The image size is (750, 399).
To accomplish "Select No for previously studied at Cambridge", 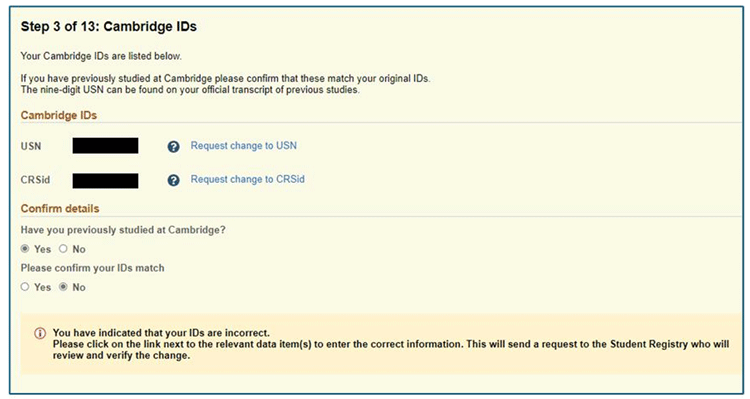I will [x=63, y=248].
